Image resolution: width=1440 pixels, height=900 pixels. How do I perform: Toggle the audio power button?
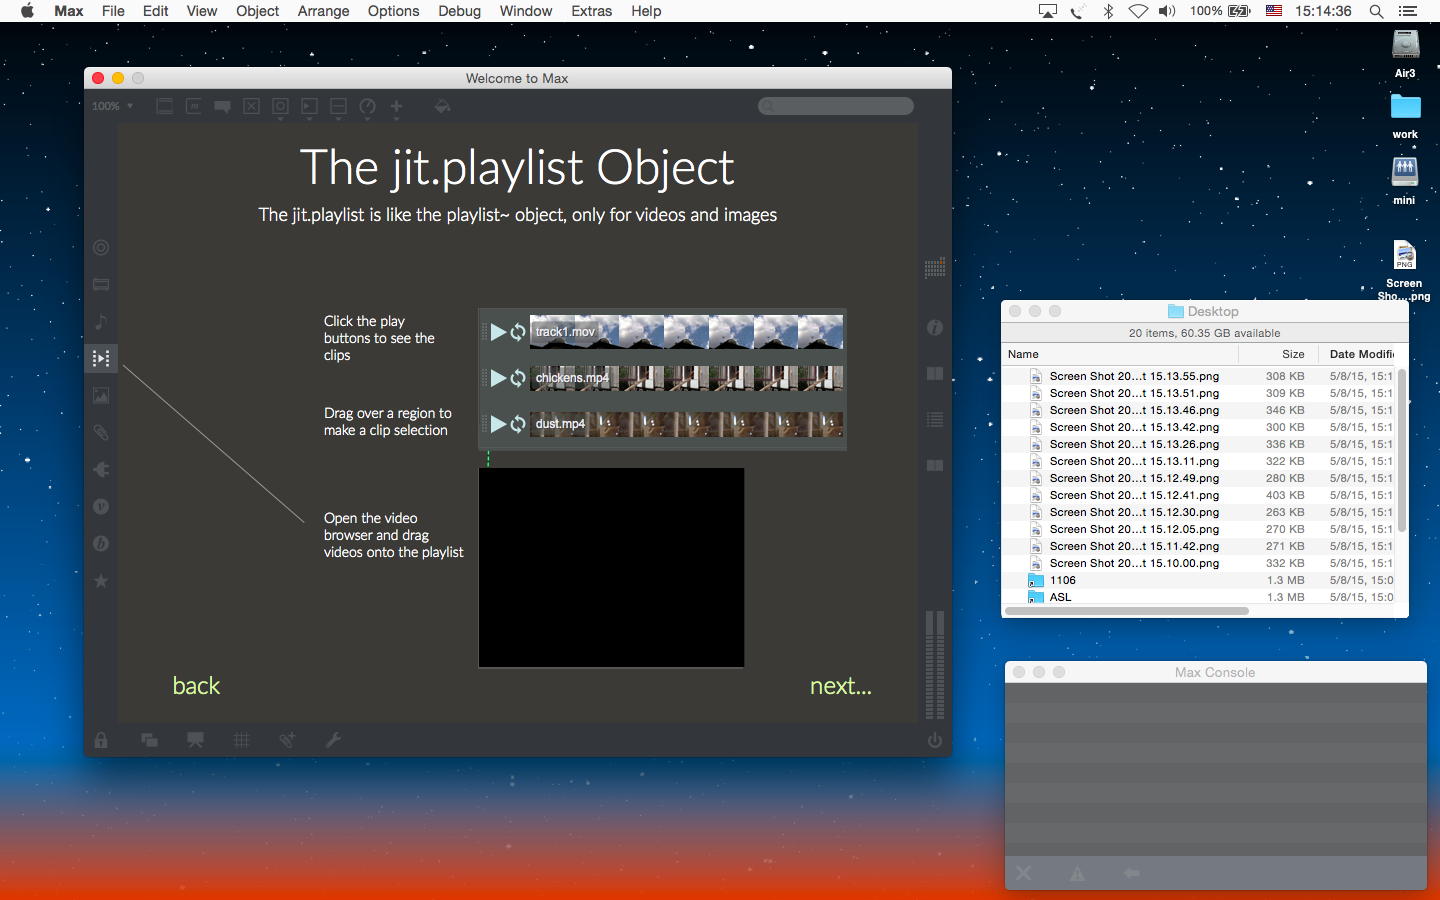click(935, 740)
